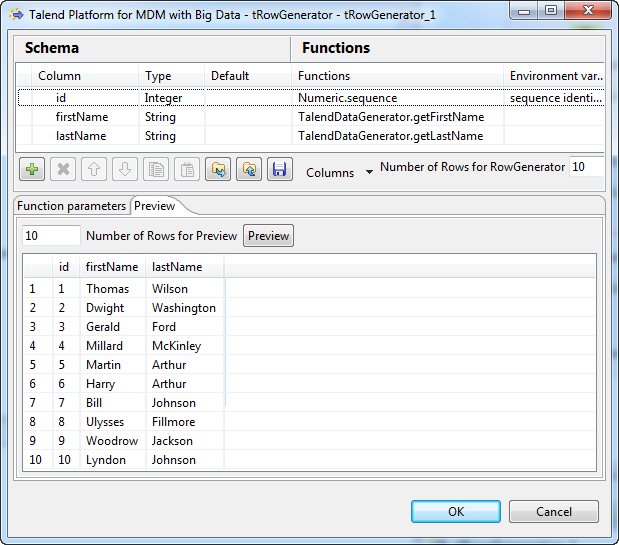This screenshot has width=619, height=545.
Task: Select the Preview tab
Action: point(155,206)
